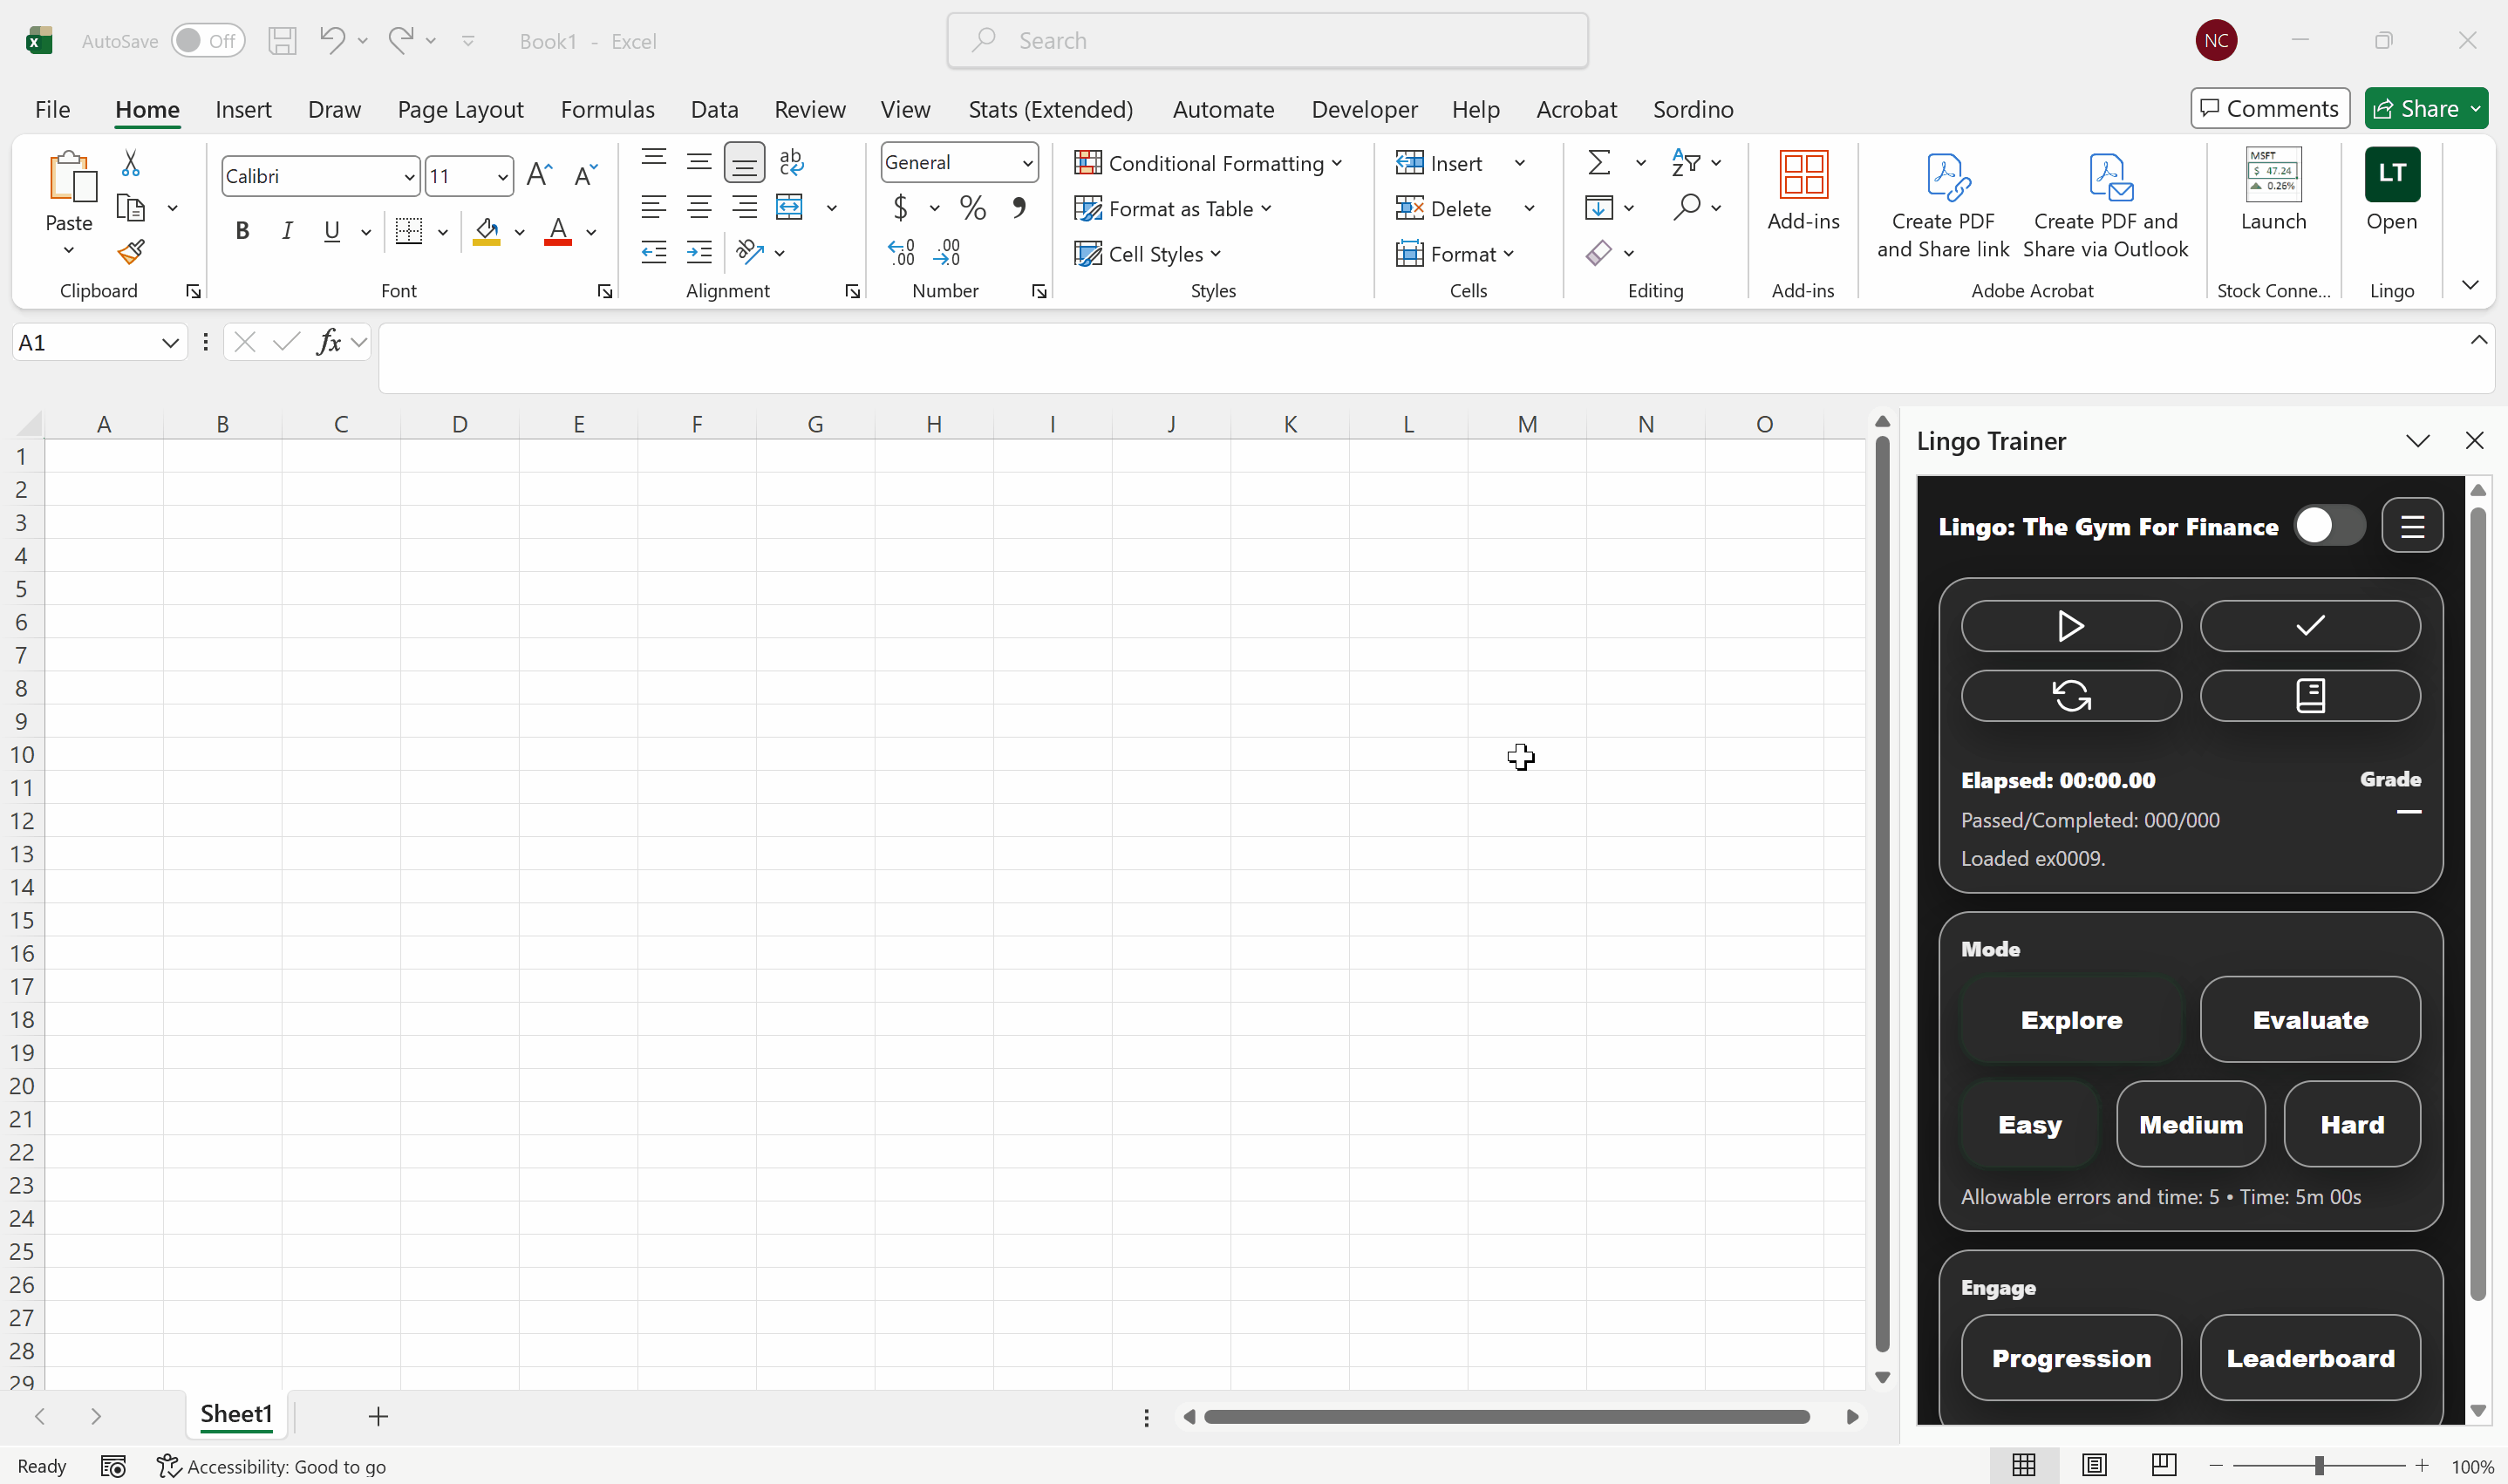The width and height of the screenshot is (2508, 1484).
Task: Click Center horizontal alignment icon
Action: point(699,207)
